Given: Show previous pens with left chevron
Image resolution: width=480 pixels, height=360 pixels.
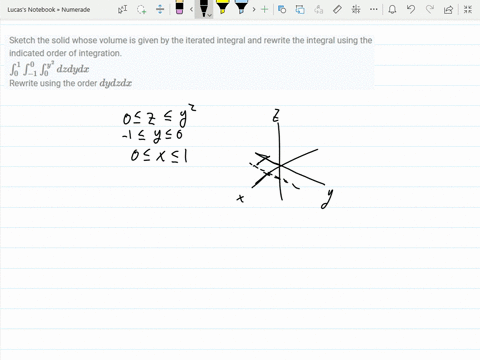Looking at the screenshot, I should (x=191, y=9).
